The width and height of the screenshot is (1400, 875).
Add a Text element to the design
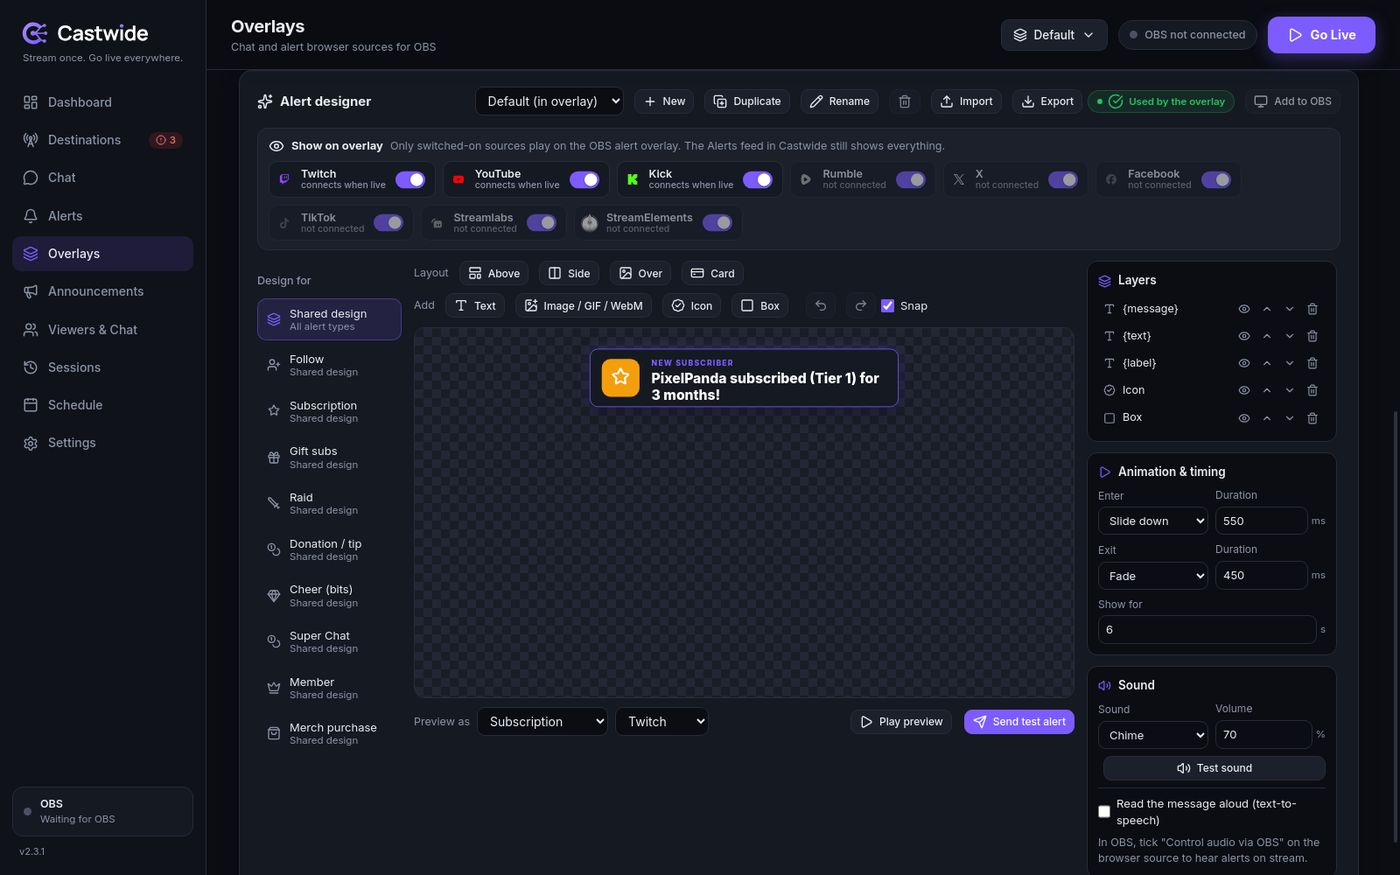[476, 306]
